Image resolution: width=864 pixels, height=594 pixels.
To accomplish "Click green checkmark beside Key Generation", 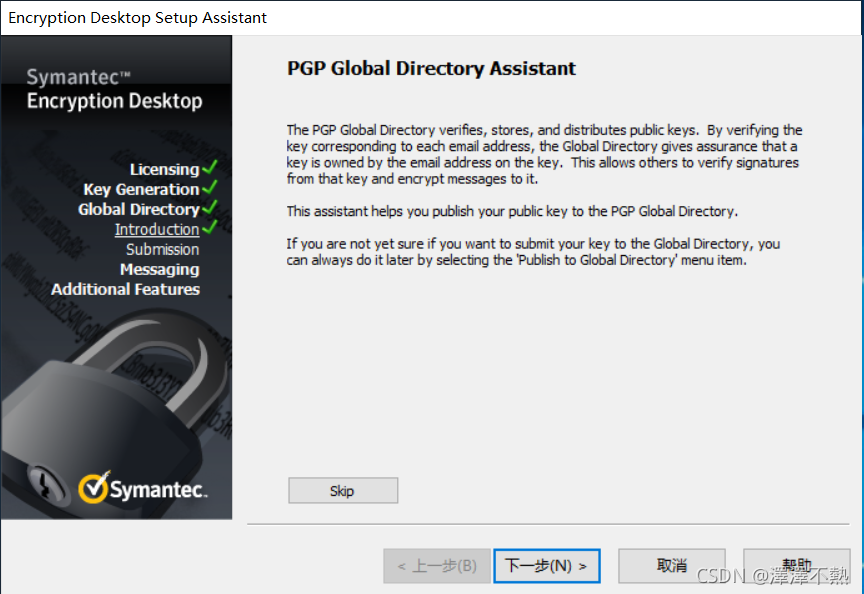I will [x=210, y=187].
